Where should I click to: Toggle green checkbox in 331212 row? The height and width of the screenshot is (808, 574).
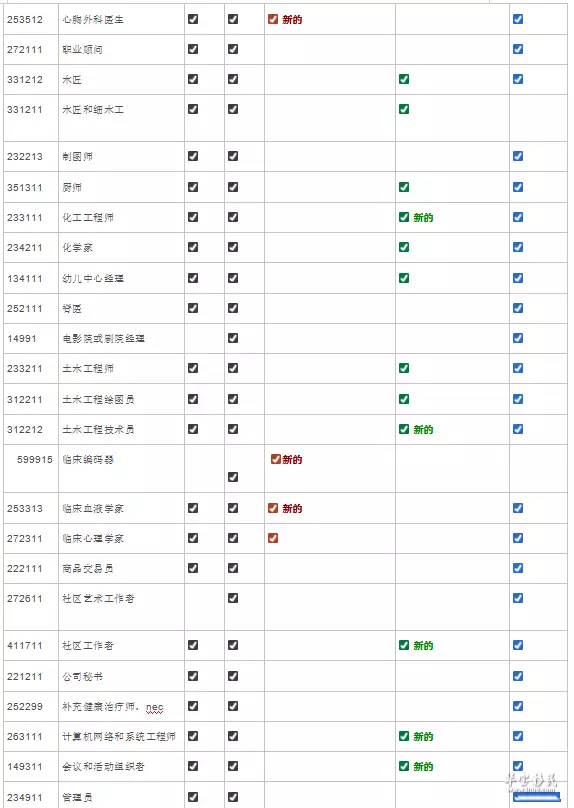click(x=404, y=79)
